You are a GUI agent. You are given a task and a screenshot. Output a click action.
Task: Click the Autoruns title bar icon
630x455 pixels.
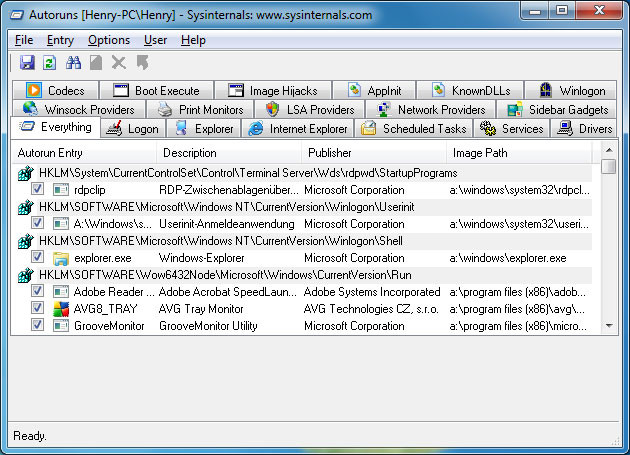click(17, 15)
